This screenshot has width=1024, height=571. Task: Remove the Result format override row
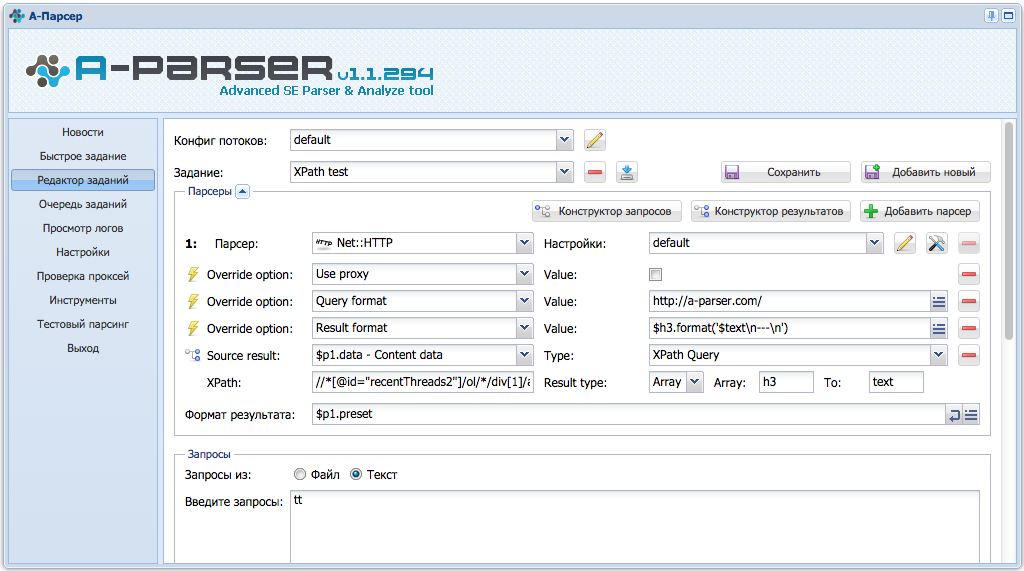[968, 328]
